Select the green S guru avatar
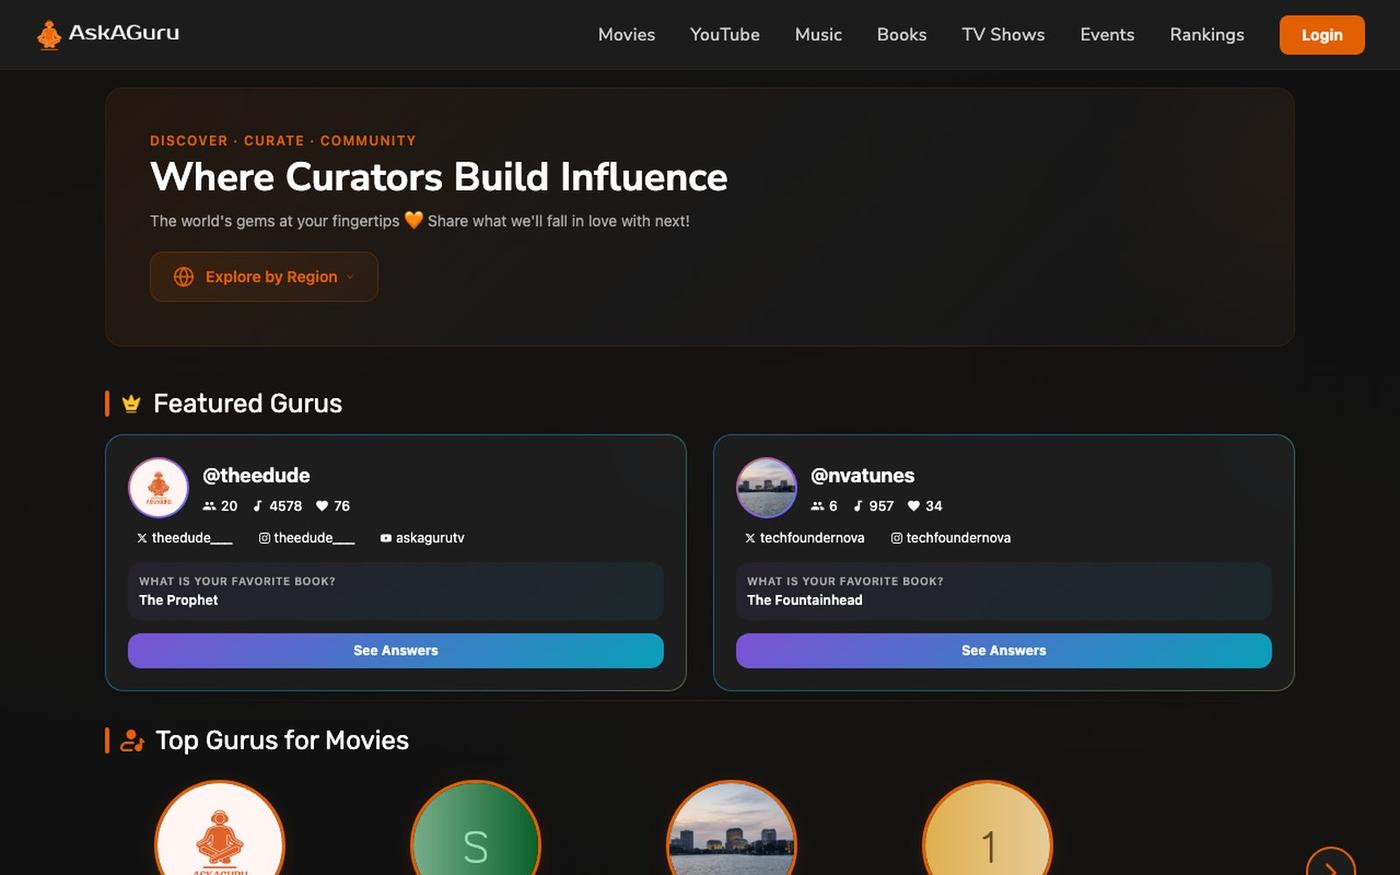 click(476, 828)
